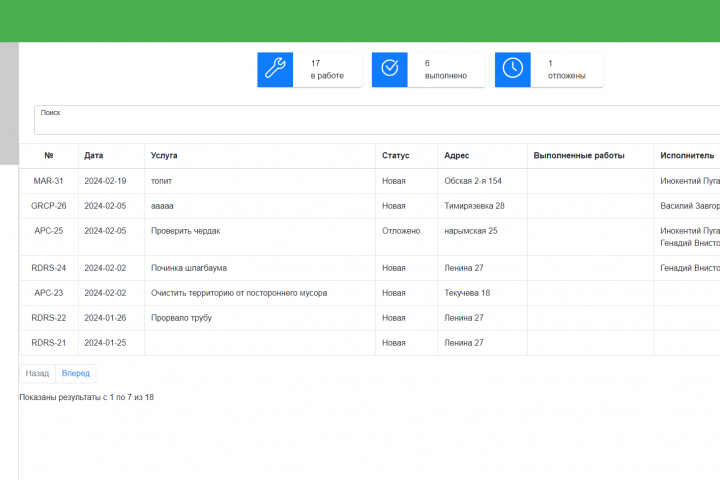Go to next page with Вперед
720x480 pixels.
click(76, 373)
